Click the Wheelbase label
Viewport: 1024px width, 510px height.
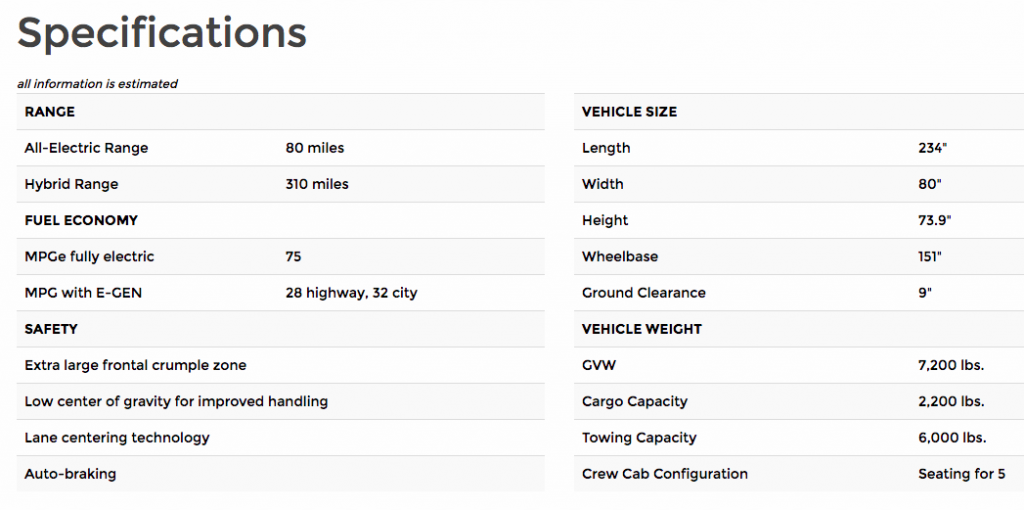tap(620, 257)
